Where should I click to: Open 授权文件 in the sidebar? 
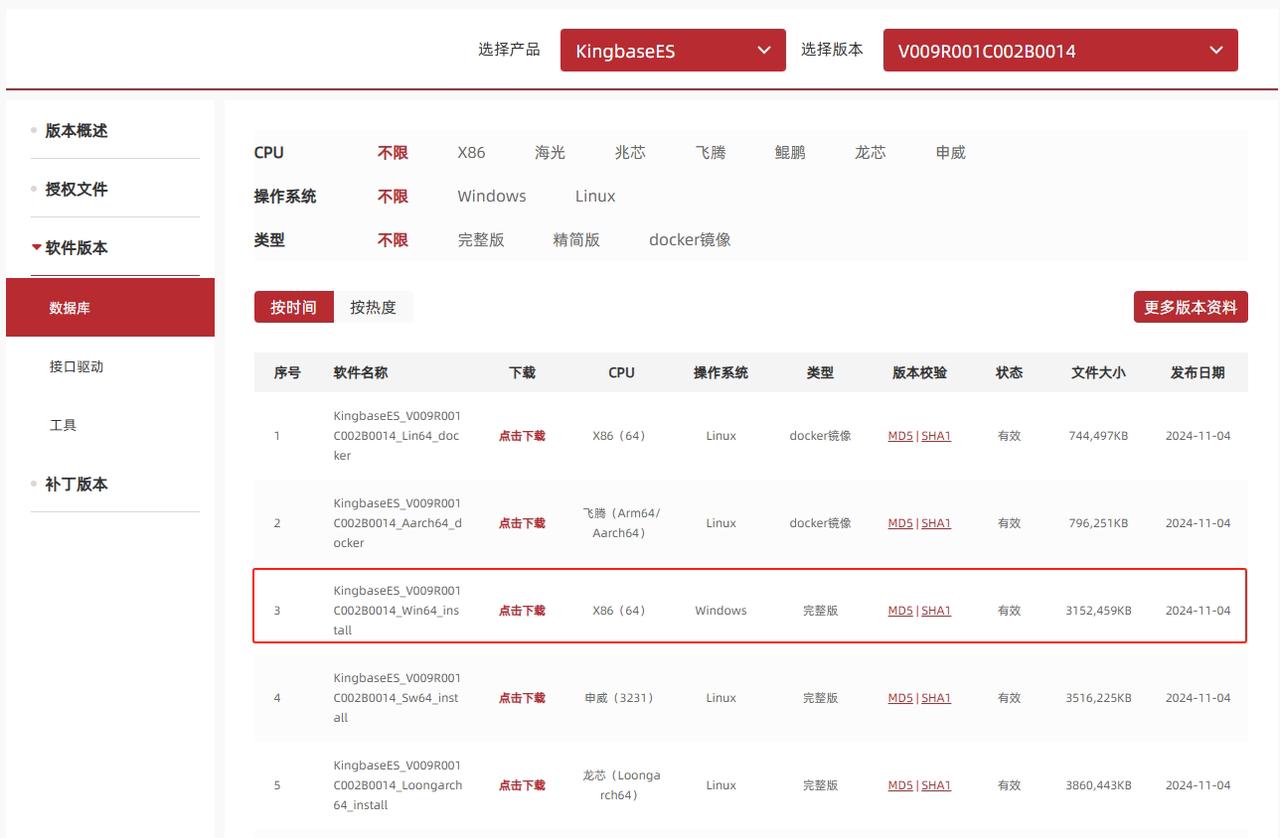76,189
